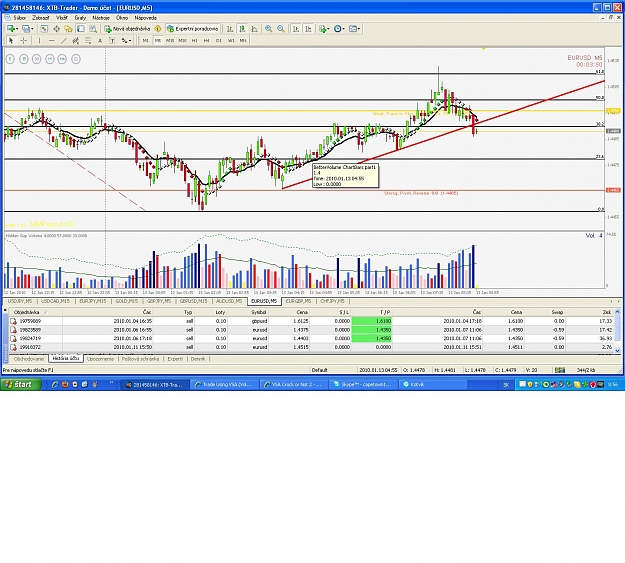
Task: Draw a horizontal line tool
Action: coord(51,40)
